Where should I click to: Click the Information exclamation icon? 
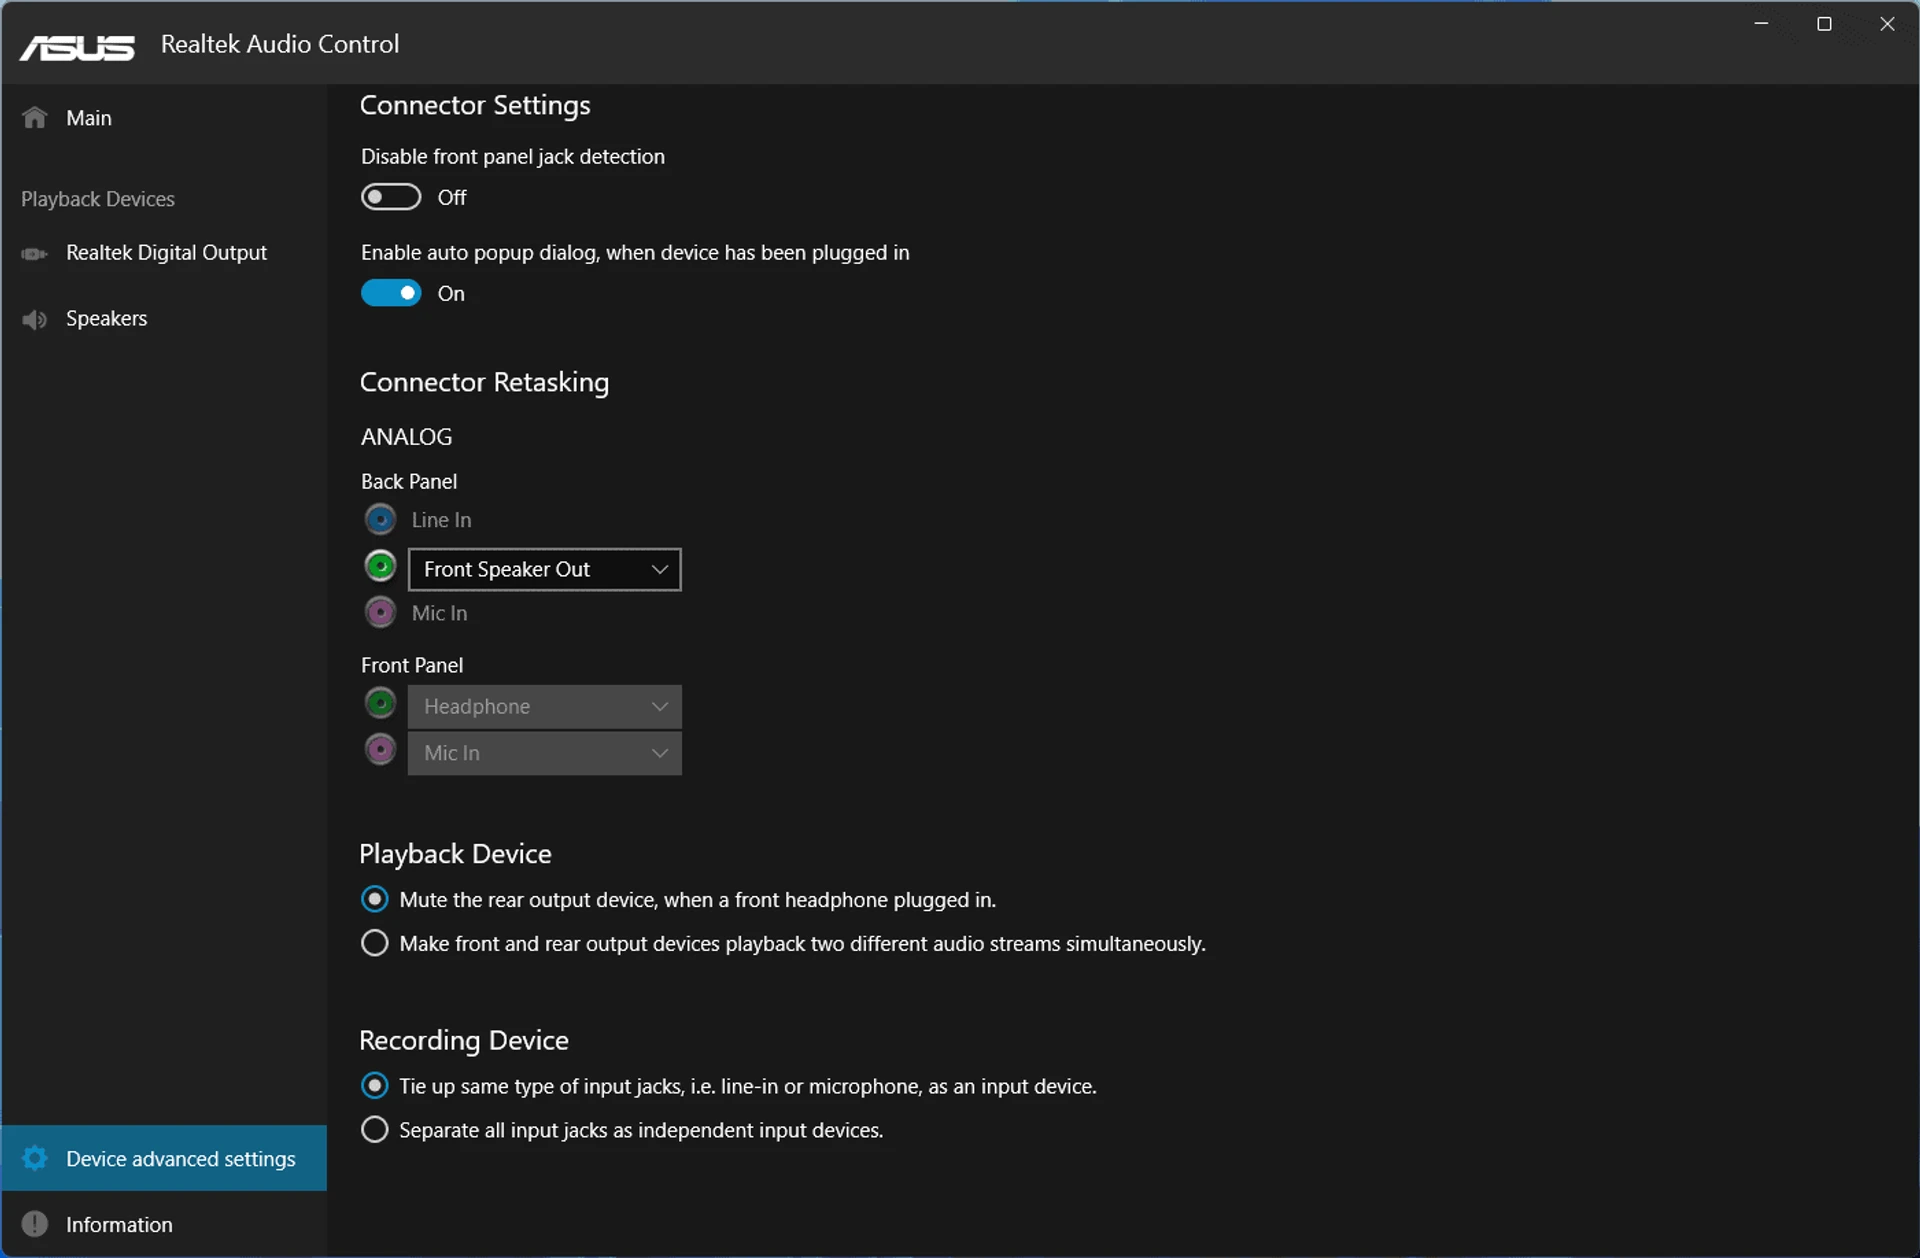click(x=35, y=1224)
